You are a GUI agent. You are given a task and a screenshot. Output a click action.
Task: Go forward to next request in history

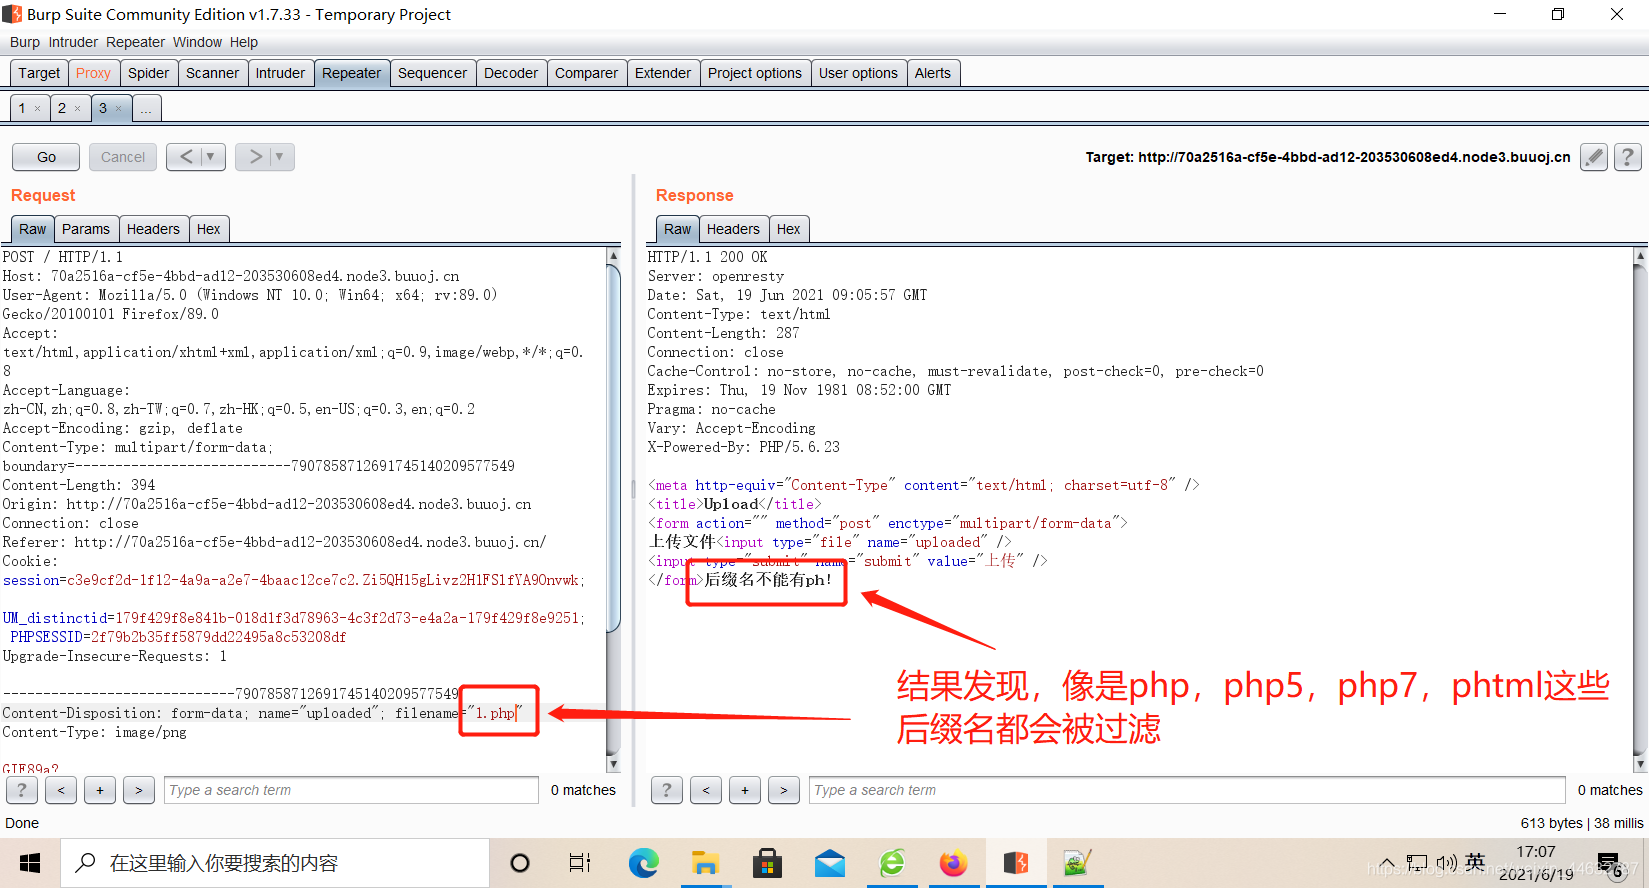point(256,157)
